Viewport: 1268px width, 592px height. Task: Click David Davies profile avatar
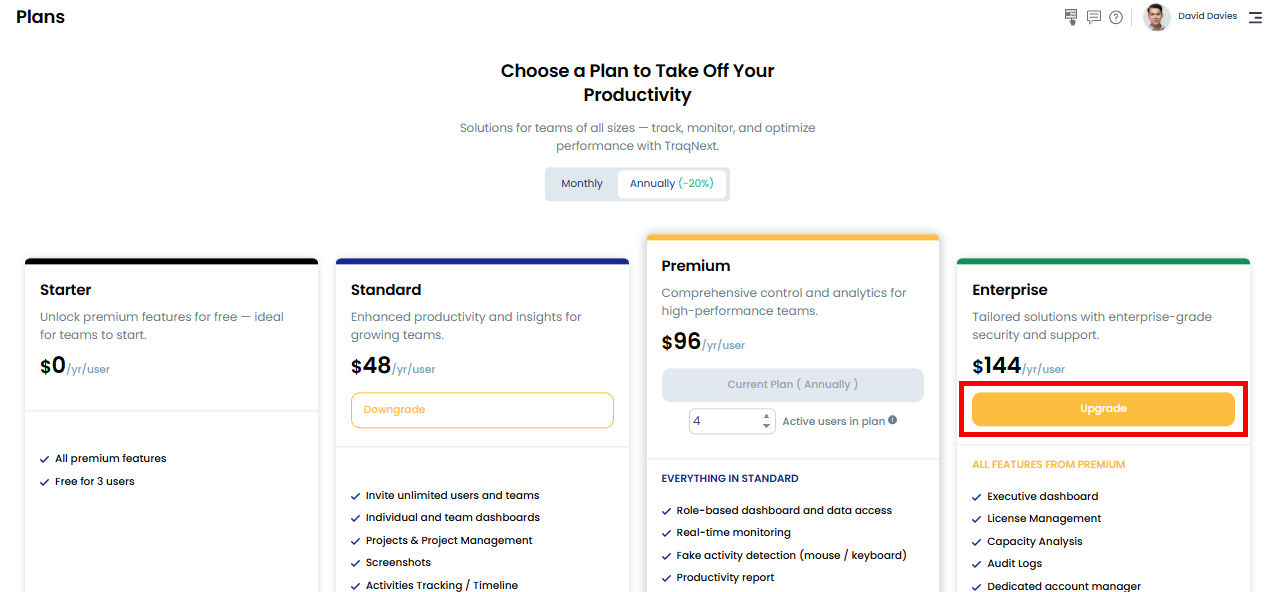click(x=1157, y=17)
